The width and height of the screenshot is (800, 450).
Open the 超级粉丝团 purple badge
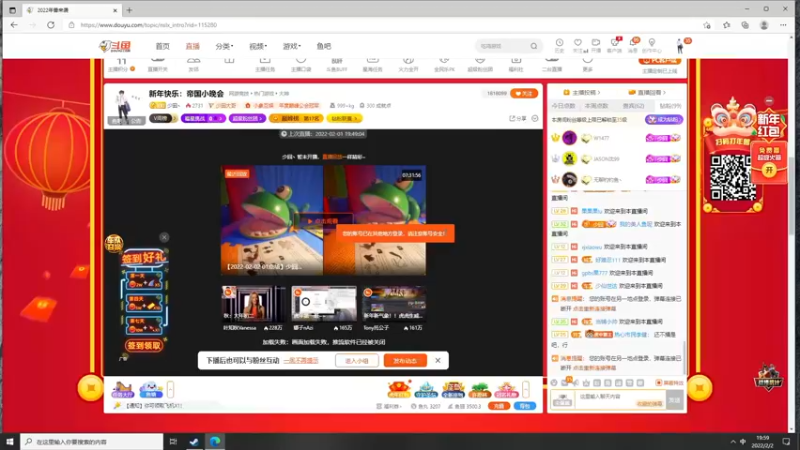pyautogui.click(x=247, y=118)
